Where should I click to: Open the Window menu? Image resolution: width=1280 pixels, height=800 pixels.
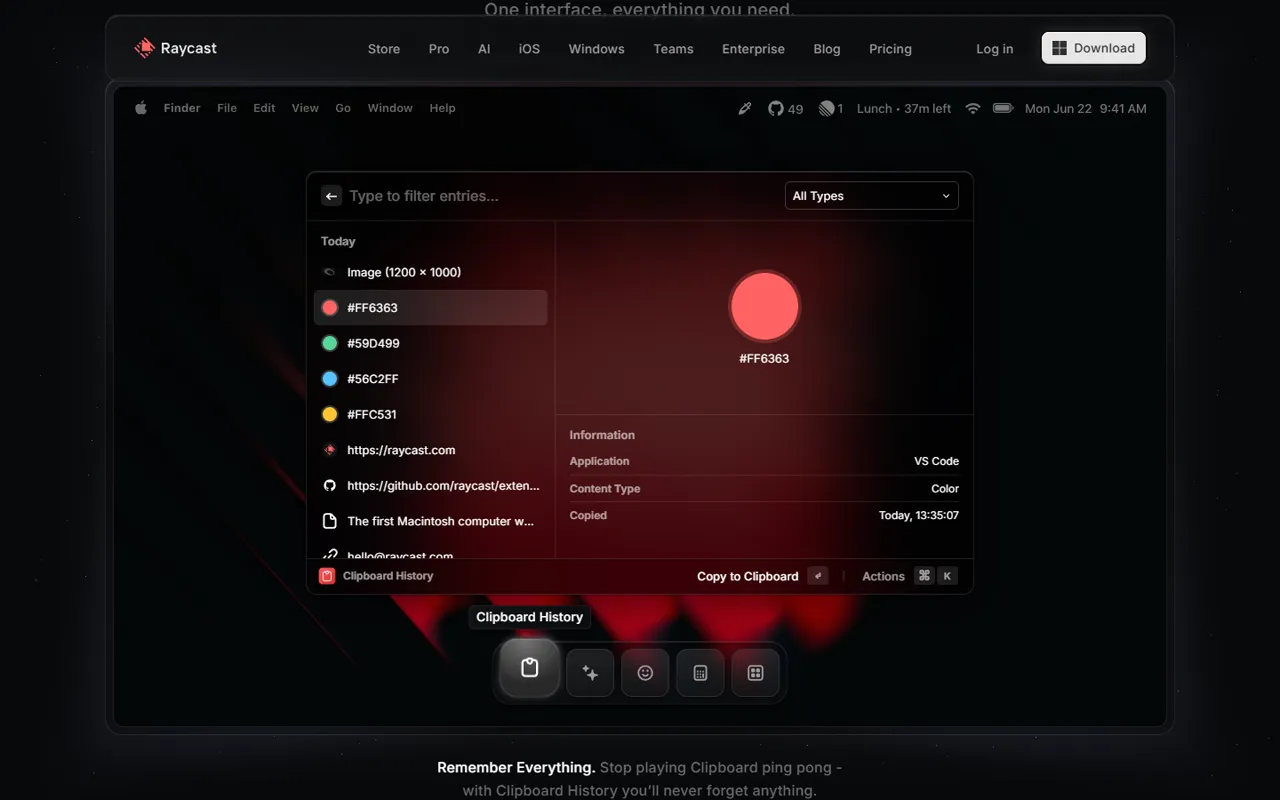(390, 108)
